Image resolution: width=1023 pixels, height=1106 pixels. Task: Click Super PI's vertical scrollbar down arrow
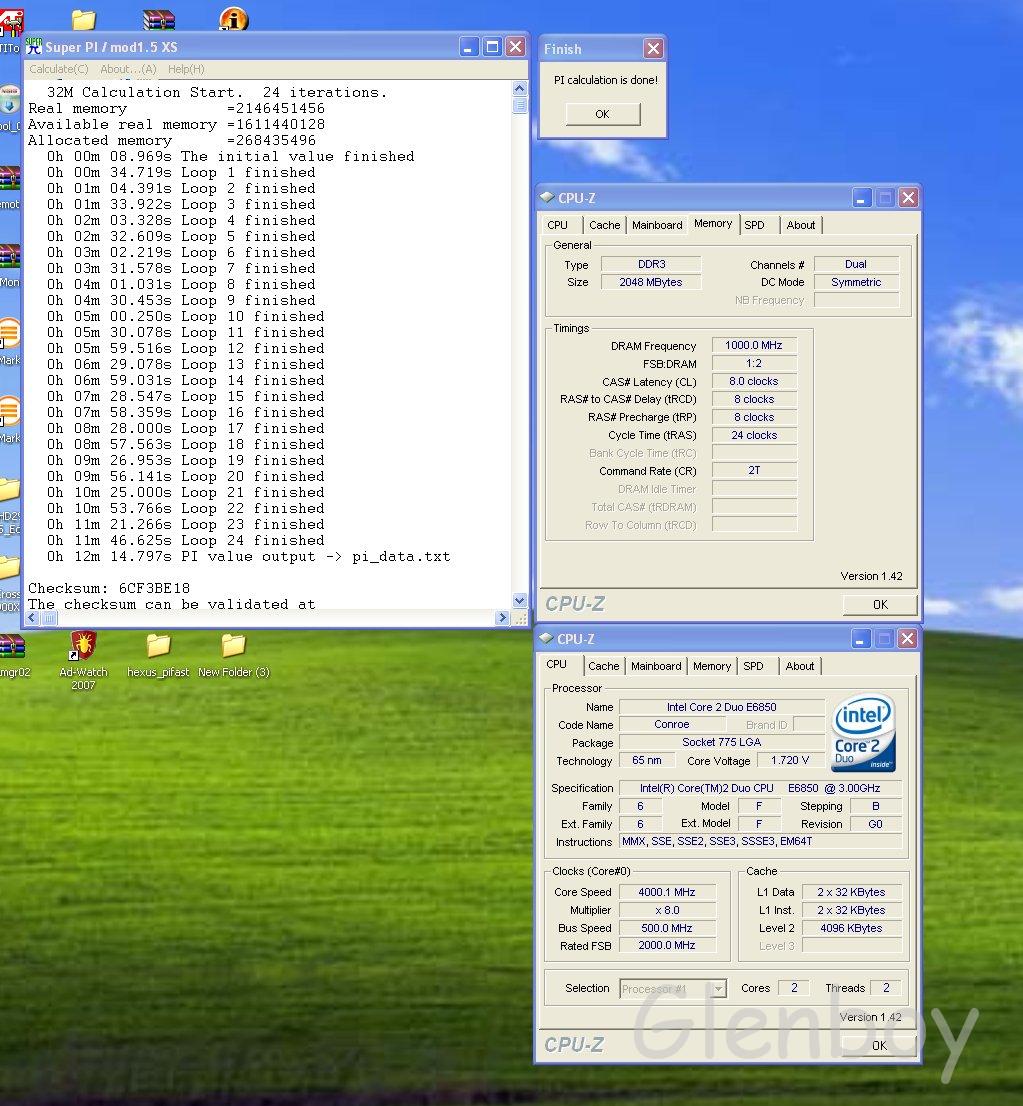519,601
